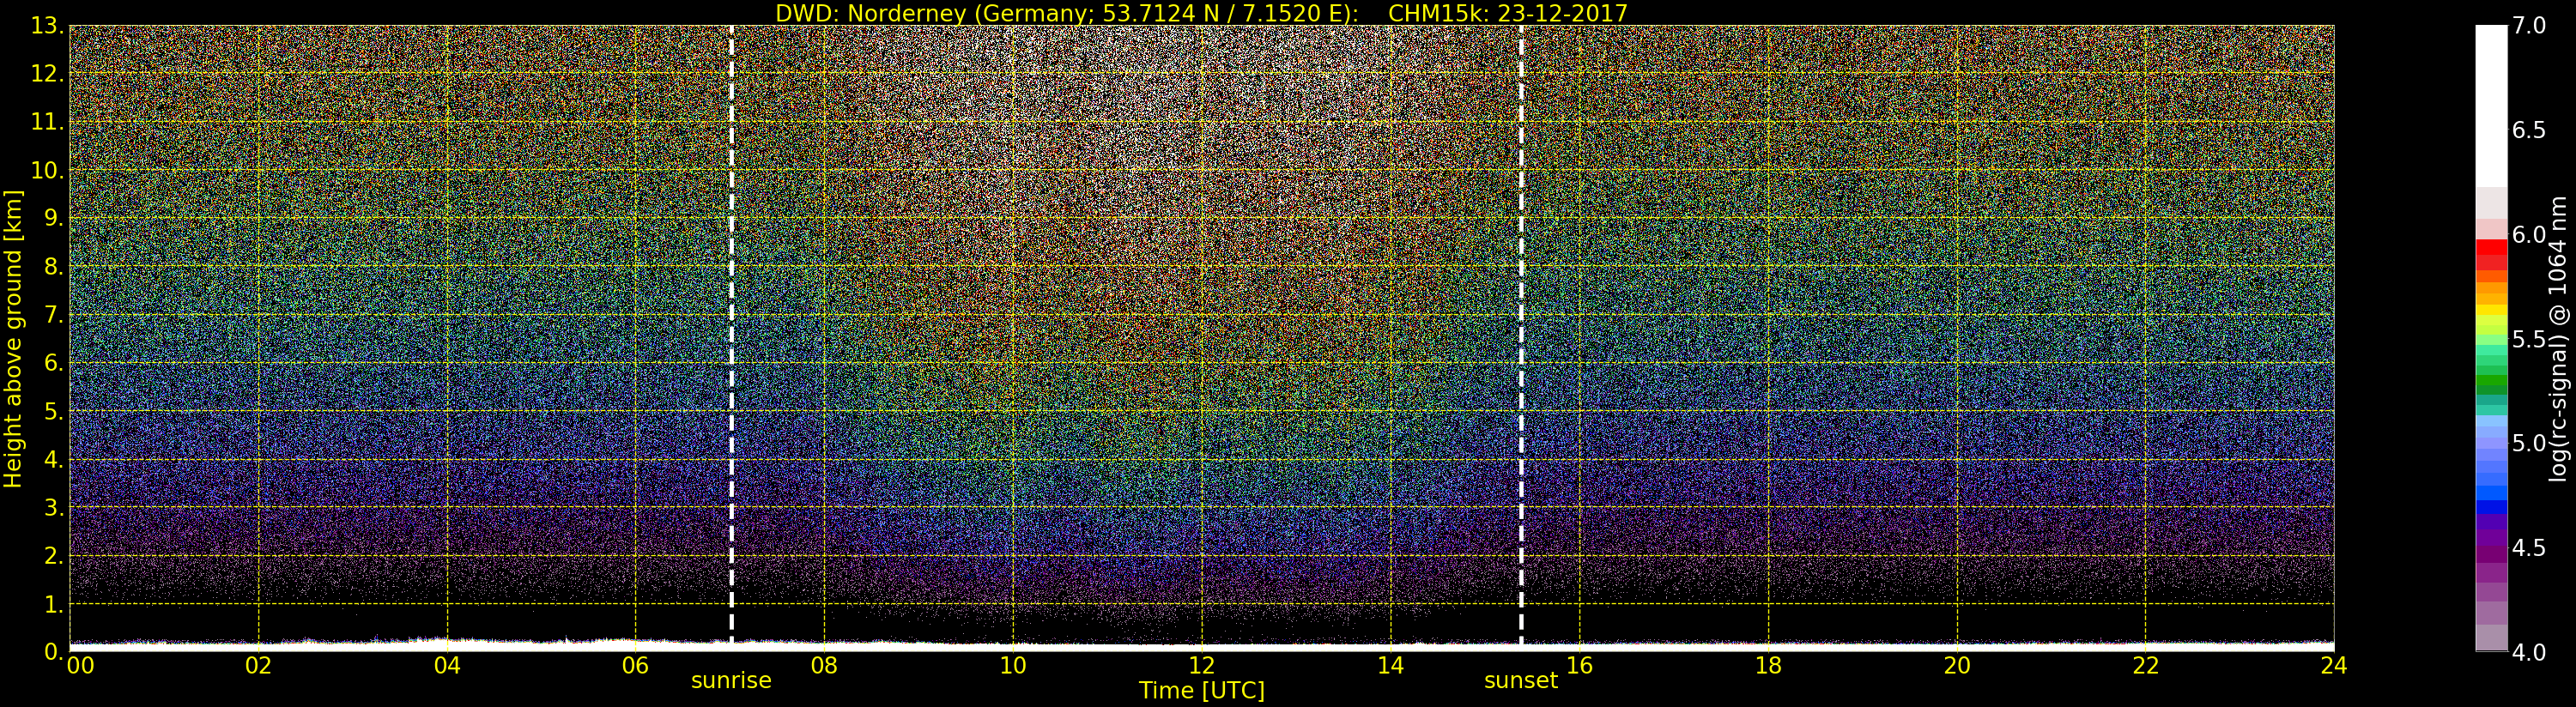Click the colorbar value label '6.5'
Screen dimensions: 2576x707
[x=2529, y=130]
